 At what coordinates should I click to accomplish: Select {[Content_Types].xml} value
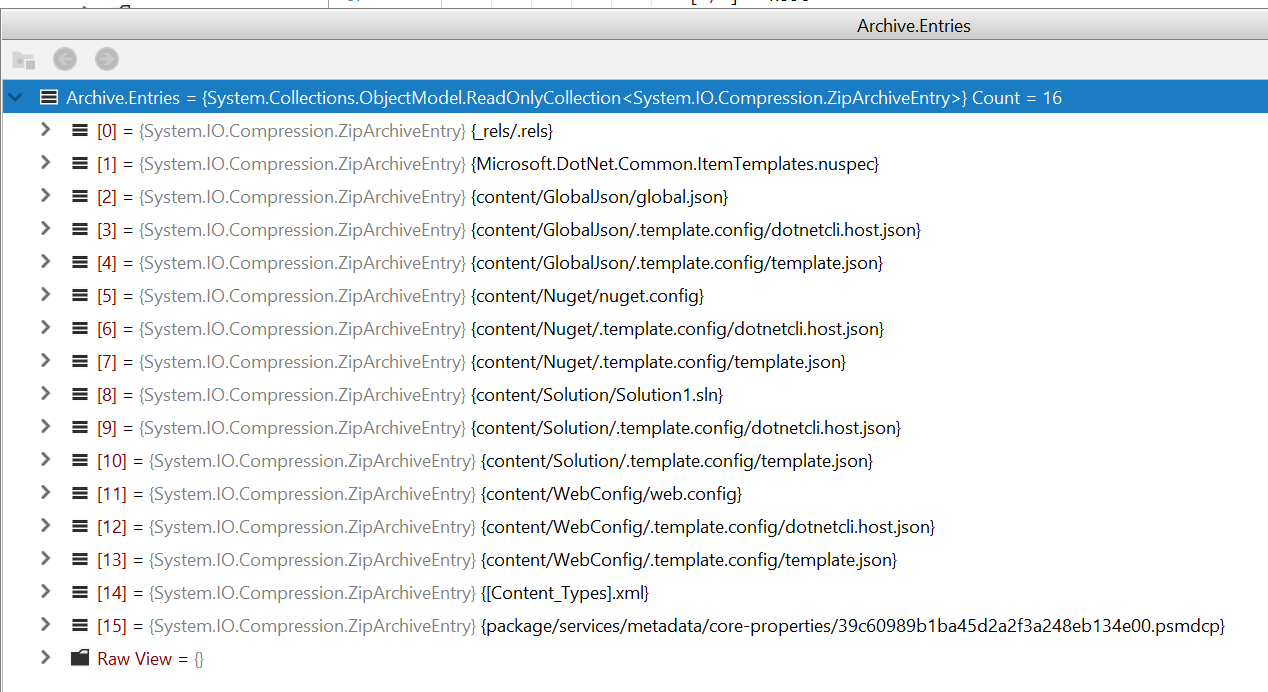[566, 593]
